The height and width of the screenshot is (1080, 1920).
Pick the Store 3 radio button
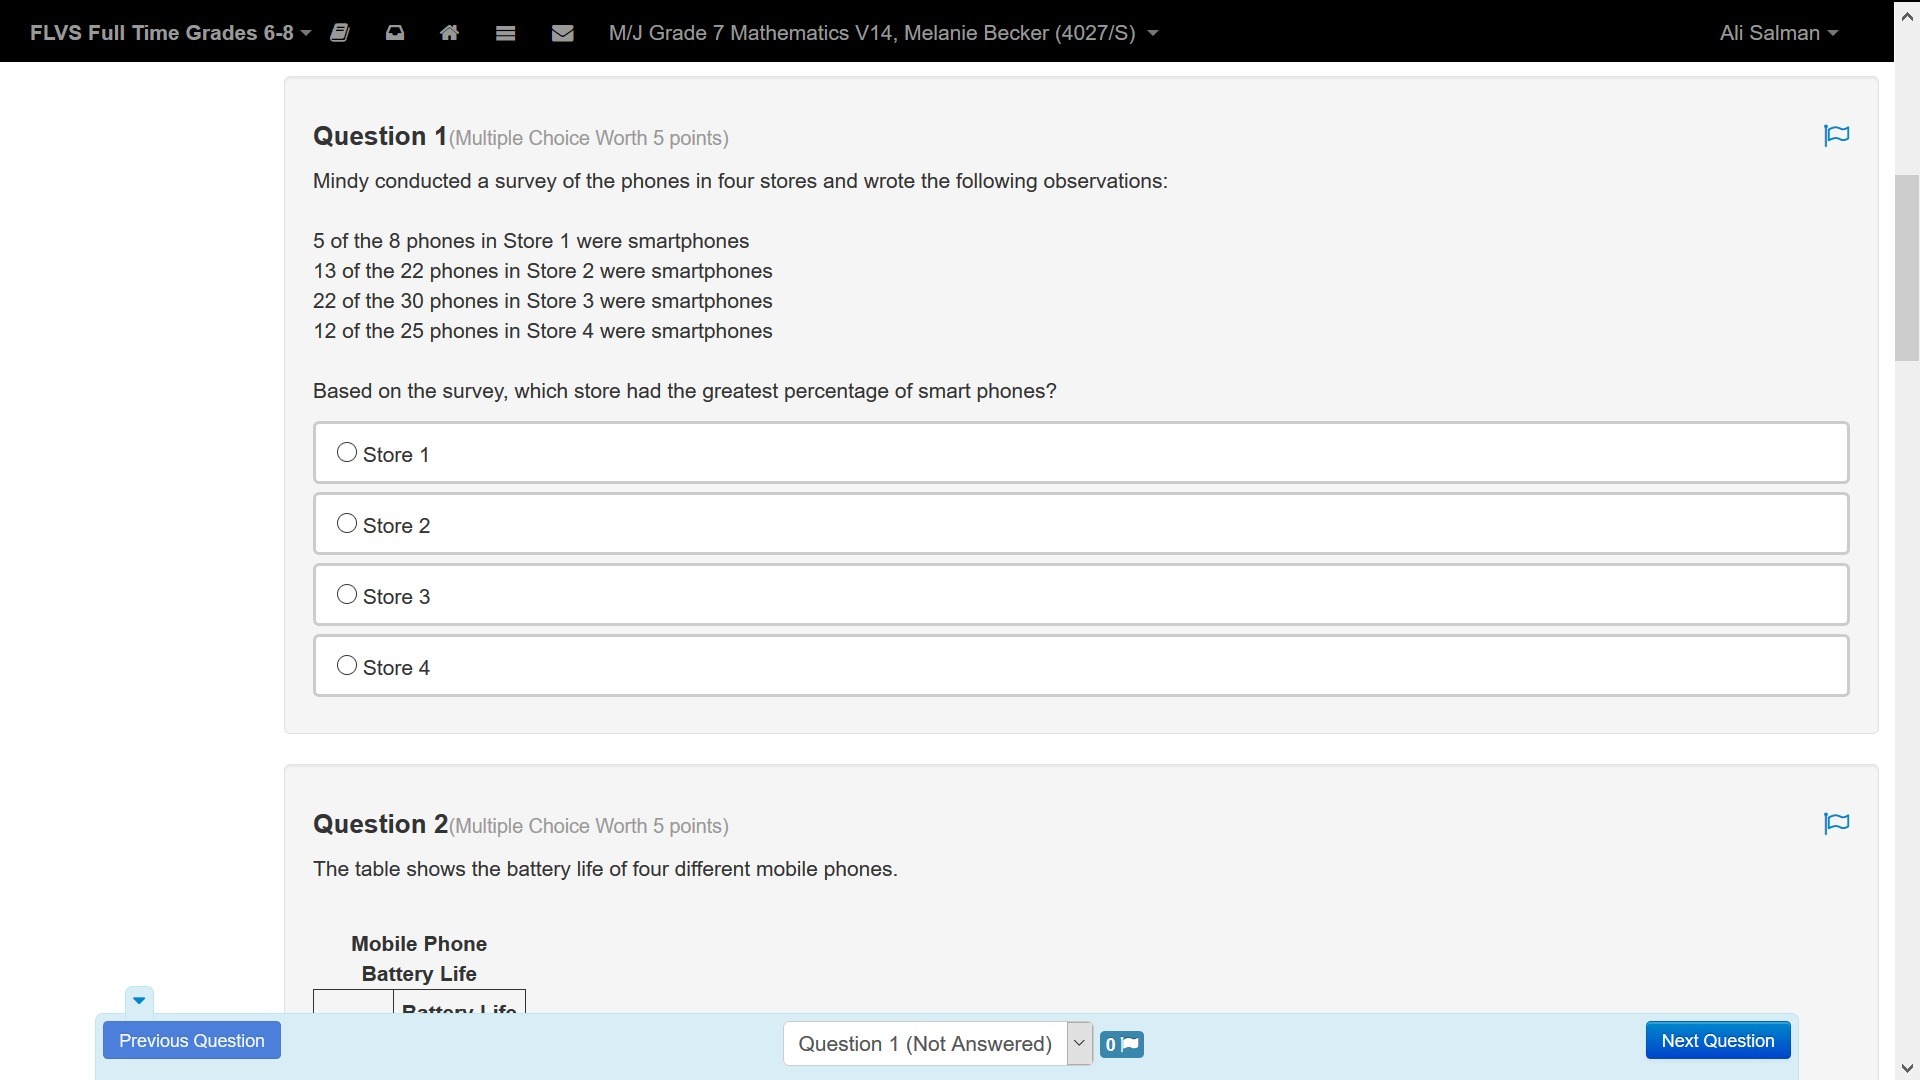point(347,595)
